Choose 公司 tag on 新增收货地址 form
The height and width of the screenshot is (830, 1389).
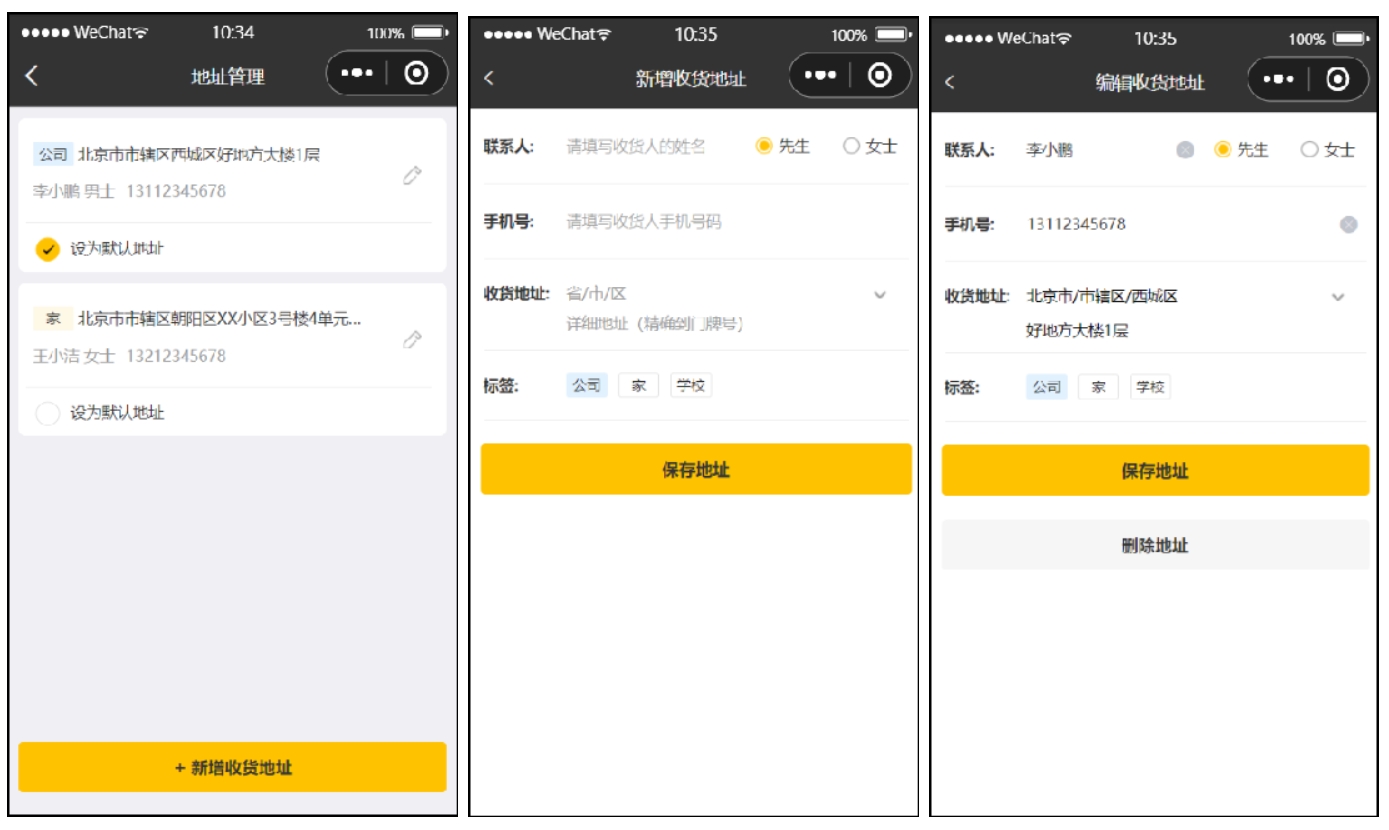[586, 386]
